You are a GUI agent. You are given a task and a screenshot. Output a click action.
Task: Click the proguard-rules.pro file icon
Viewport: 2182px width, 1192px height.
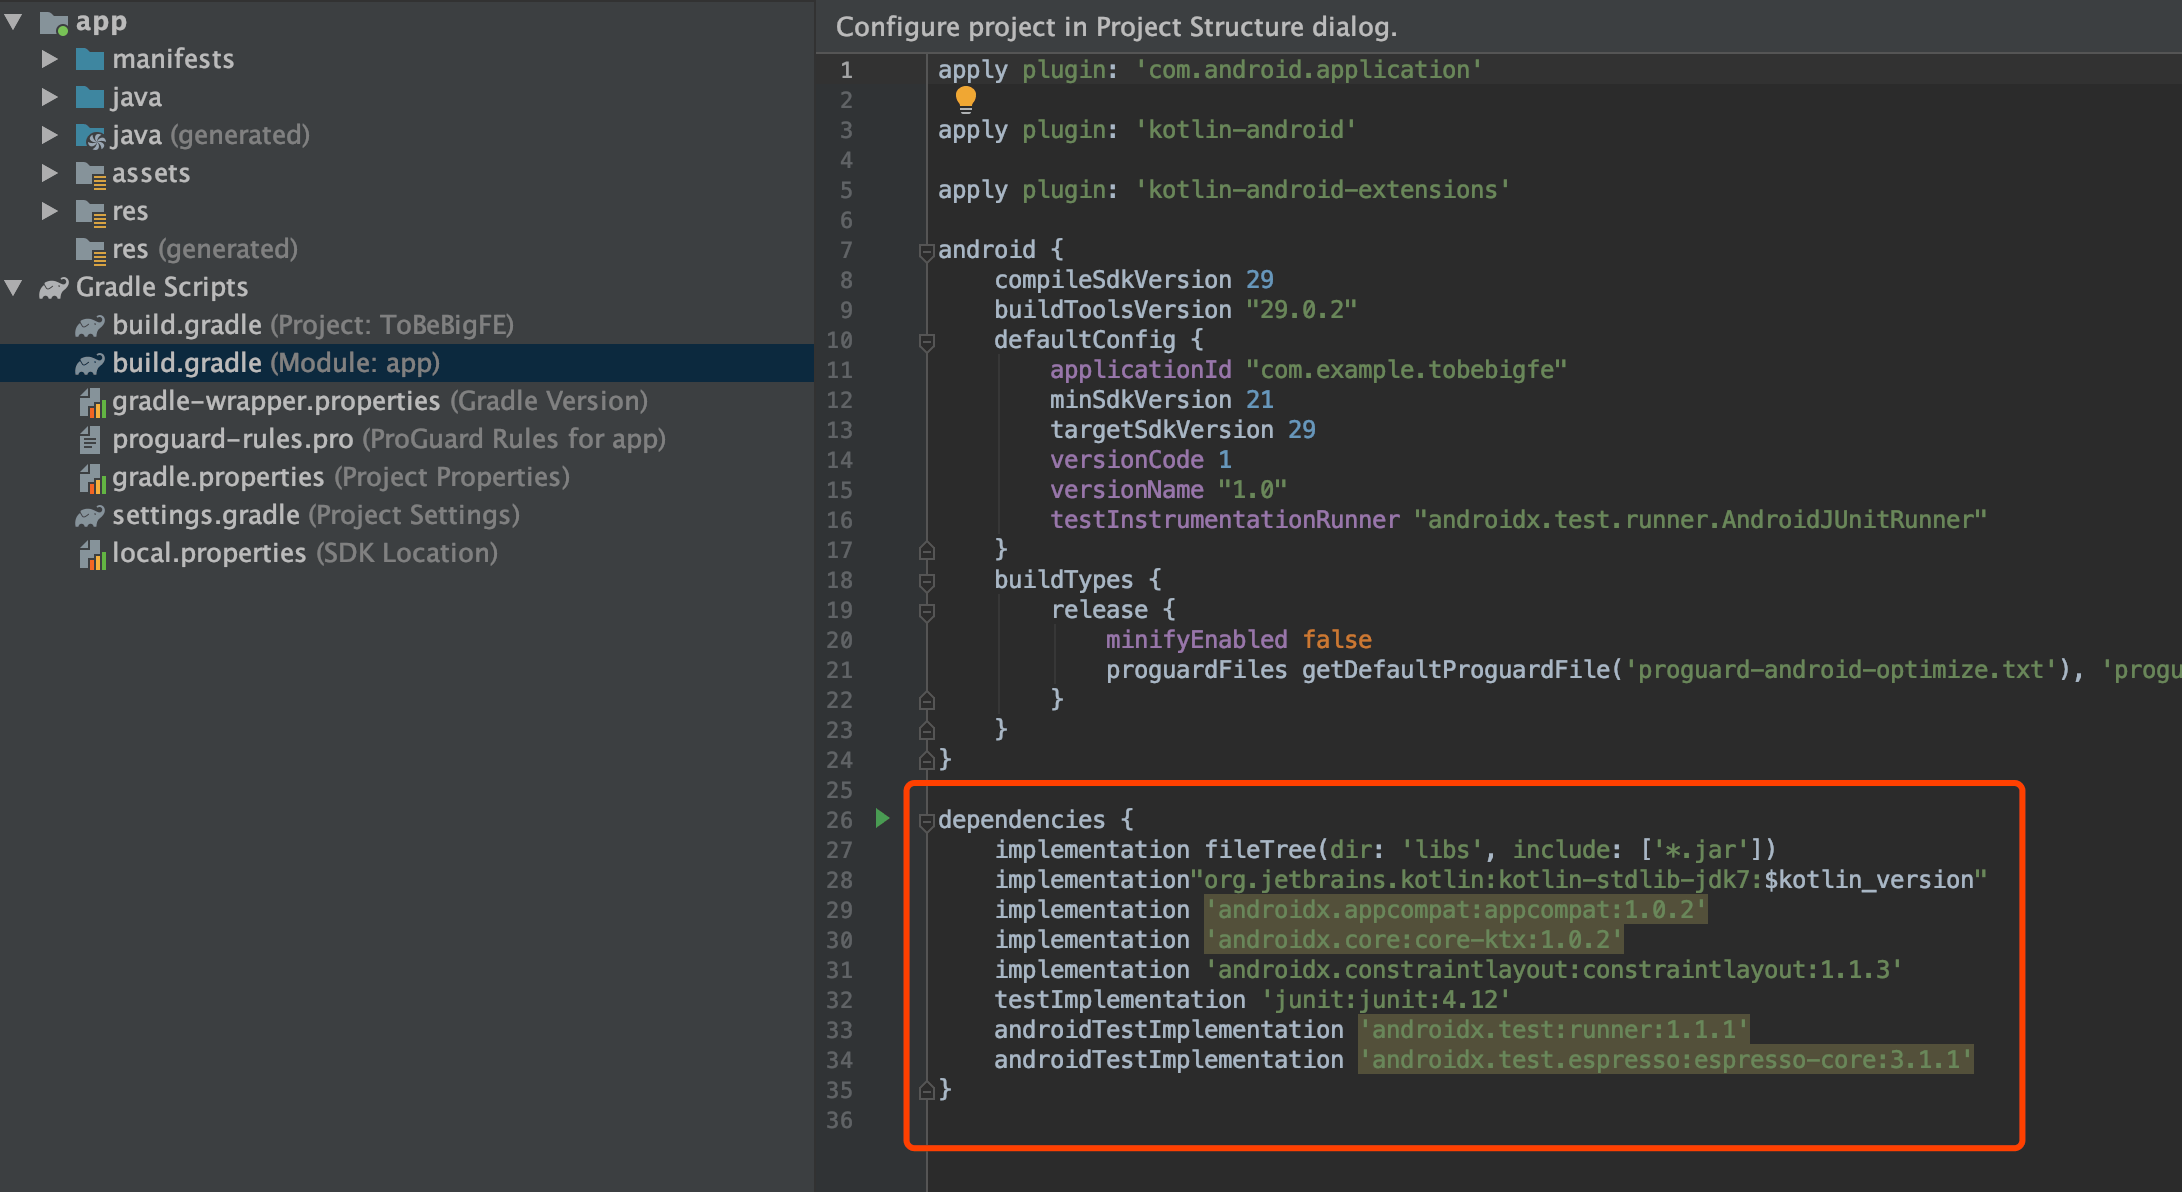90,440
